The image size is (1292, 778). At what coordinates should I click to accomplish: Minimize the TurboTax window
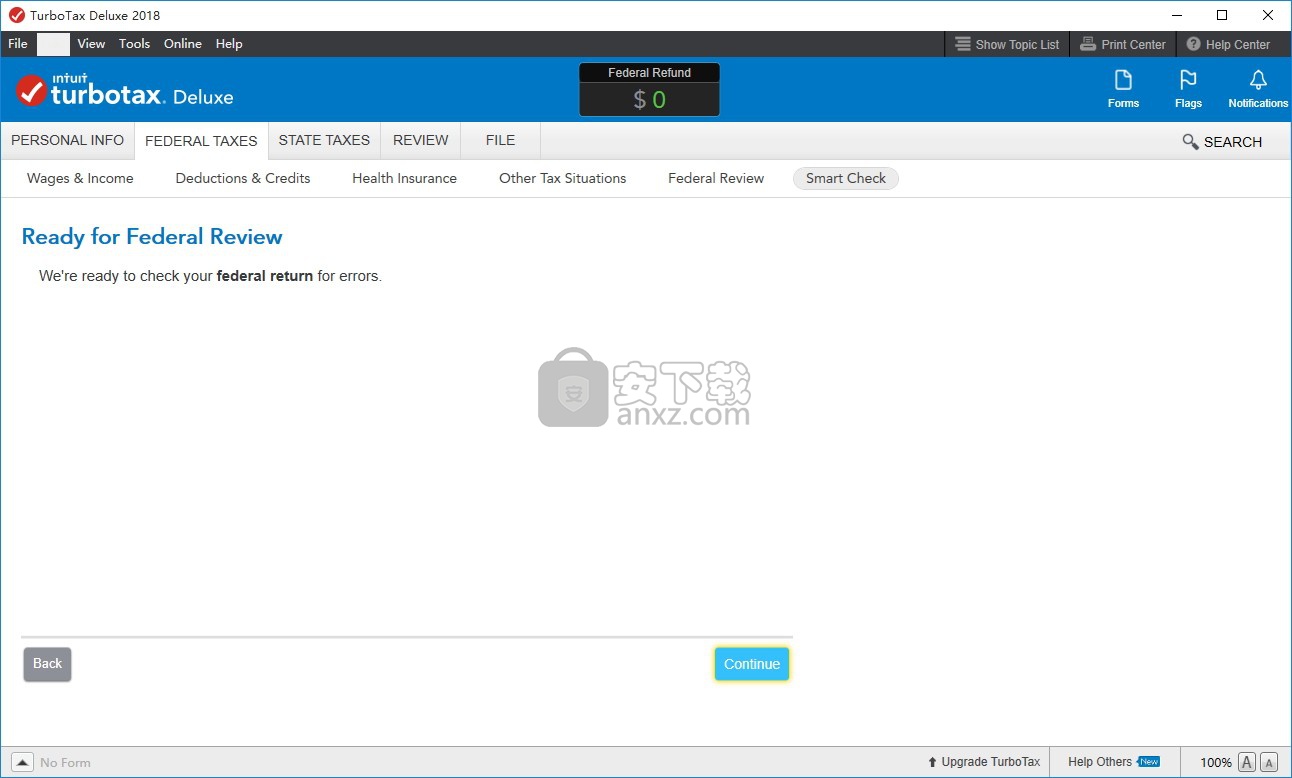coord(1176,15)
